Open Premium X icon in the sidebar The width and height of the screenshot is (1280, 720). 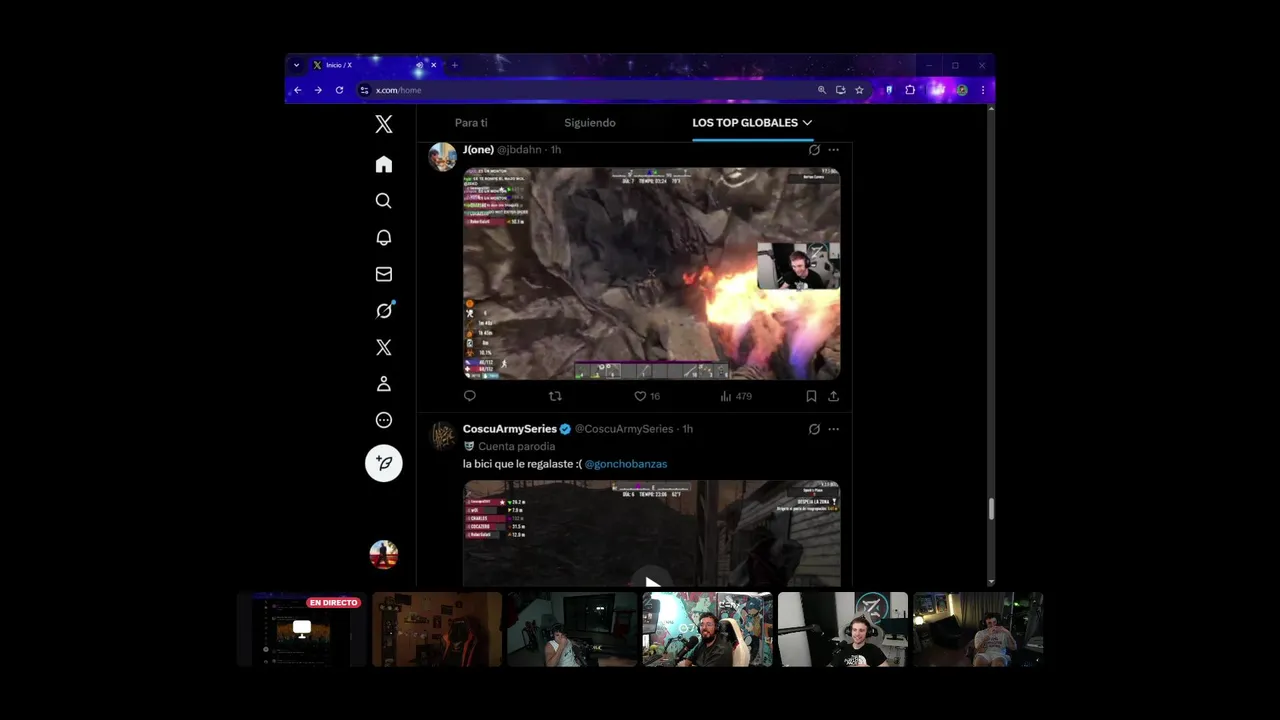[x=384, y=347]
